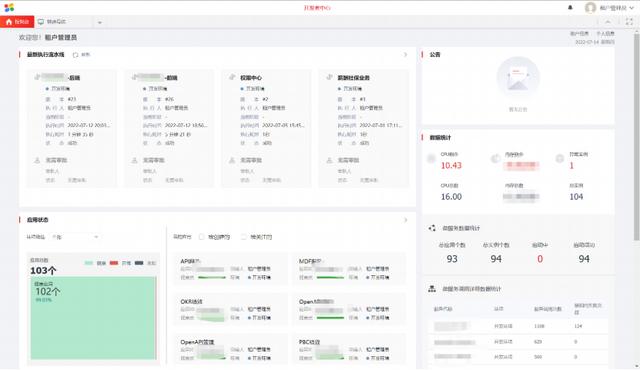Click the table cell showing 629

[x=538, y=342]
